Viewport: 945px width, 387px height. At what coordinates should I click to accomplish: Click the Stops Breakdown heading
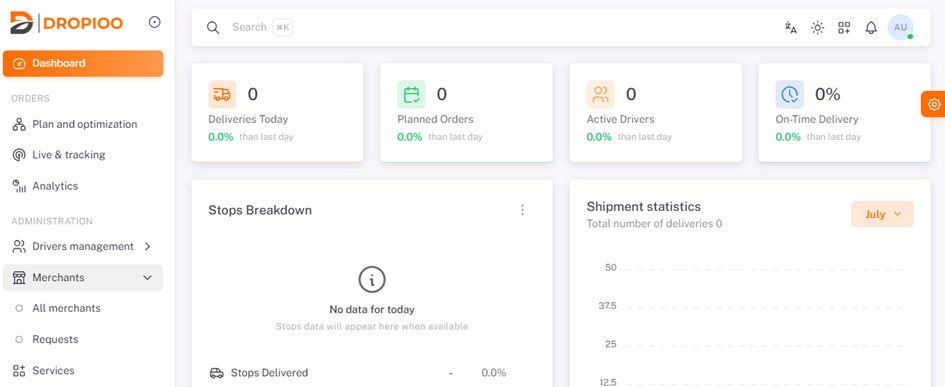click(x=260, y=210)
